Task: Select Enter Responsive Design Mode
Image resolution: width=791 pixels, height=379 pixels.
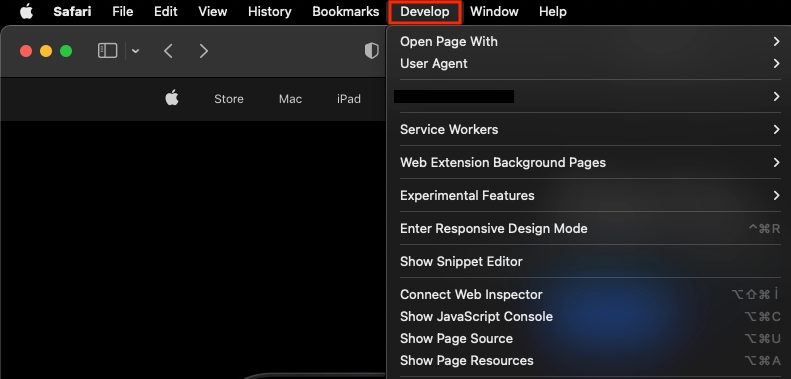Action: click(x=590, y=229)
